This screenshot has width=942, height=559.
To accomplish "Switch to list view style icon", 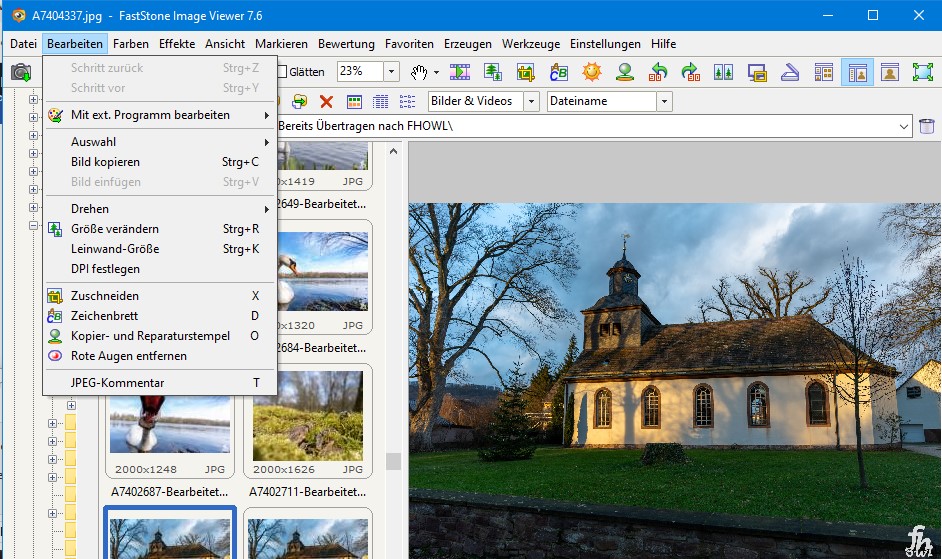I will coord(407,102).
